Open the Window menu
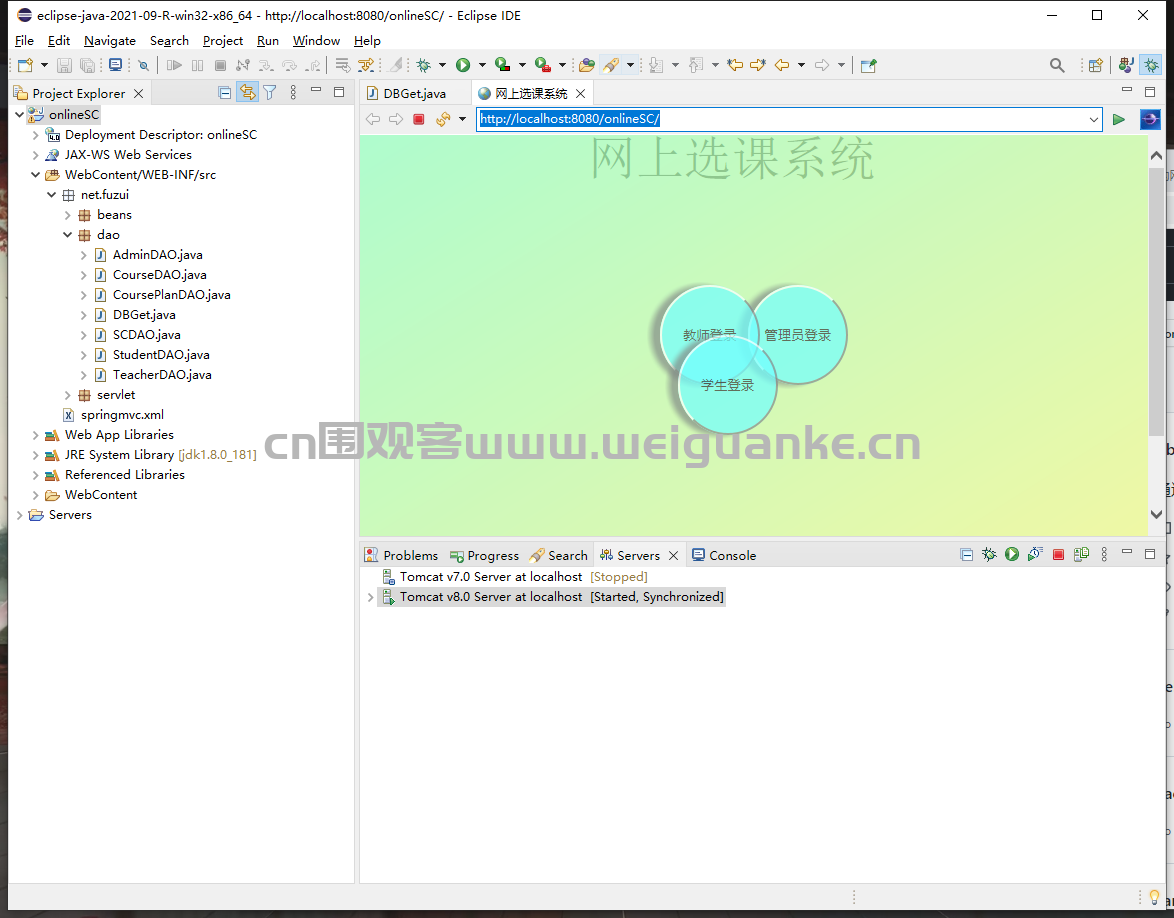The width and height of the screenshot is (1174, 918). (x=316, y=40)
